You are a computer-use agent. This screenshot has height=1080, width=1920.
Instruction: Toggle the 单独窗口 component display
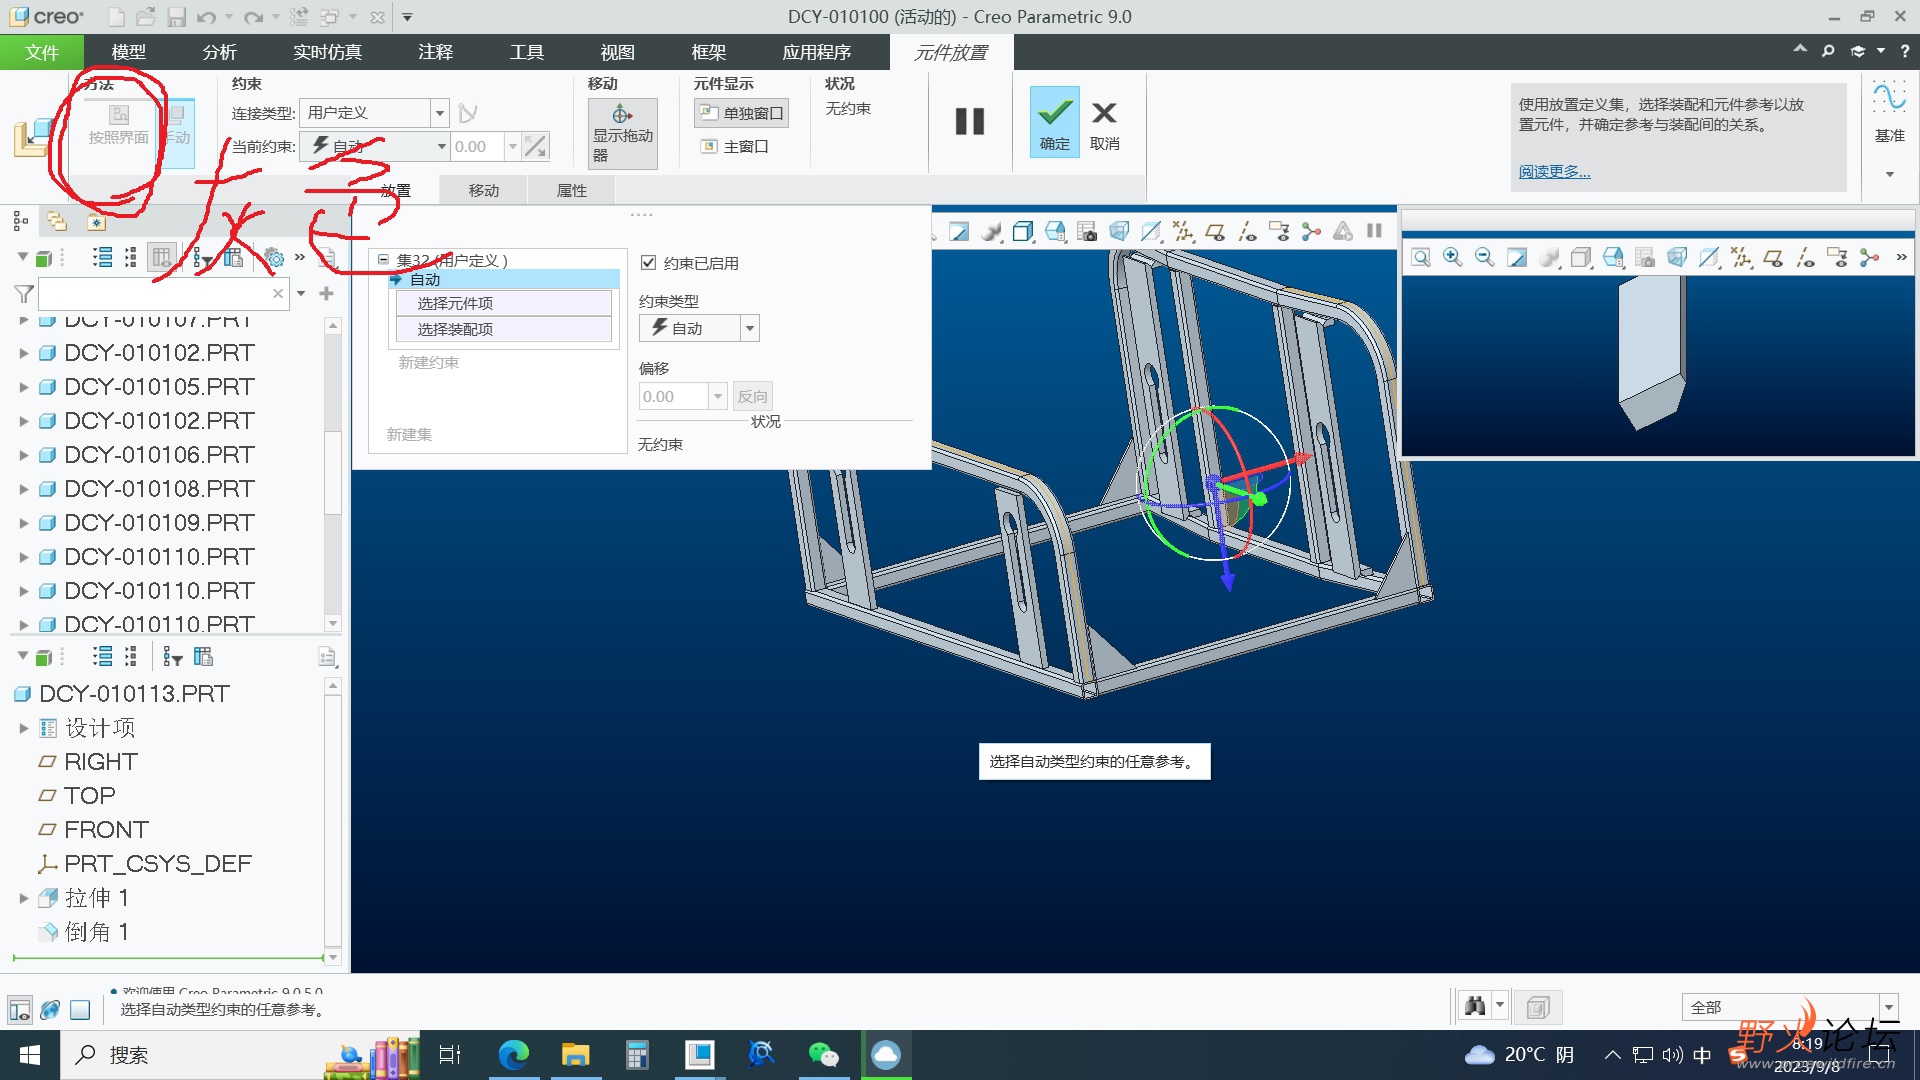741,113
